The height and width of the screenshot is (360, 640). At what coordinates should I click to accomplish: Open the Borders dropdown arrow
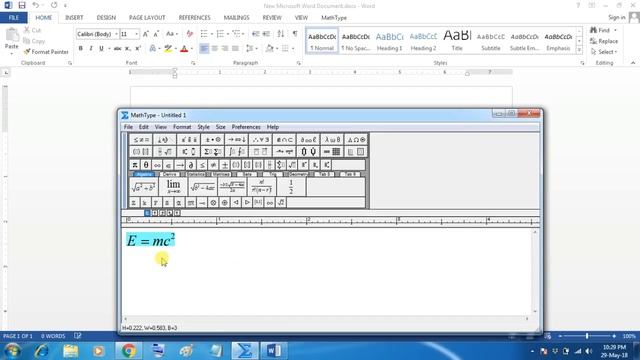[x=293, y=49]
